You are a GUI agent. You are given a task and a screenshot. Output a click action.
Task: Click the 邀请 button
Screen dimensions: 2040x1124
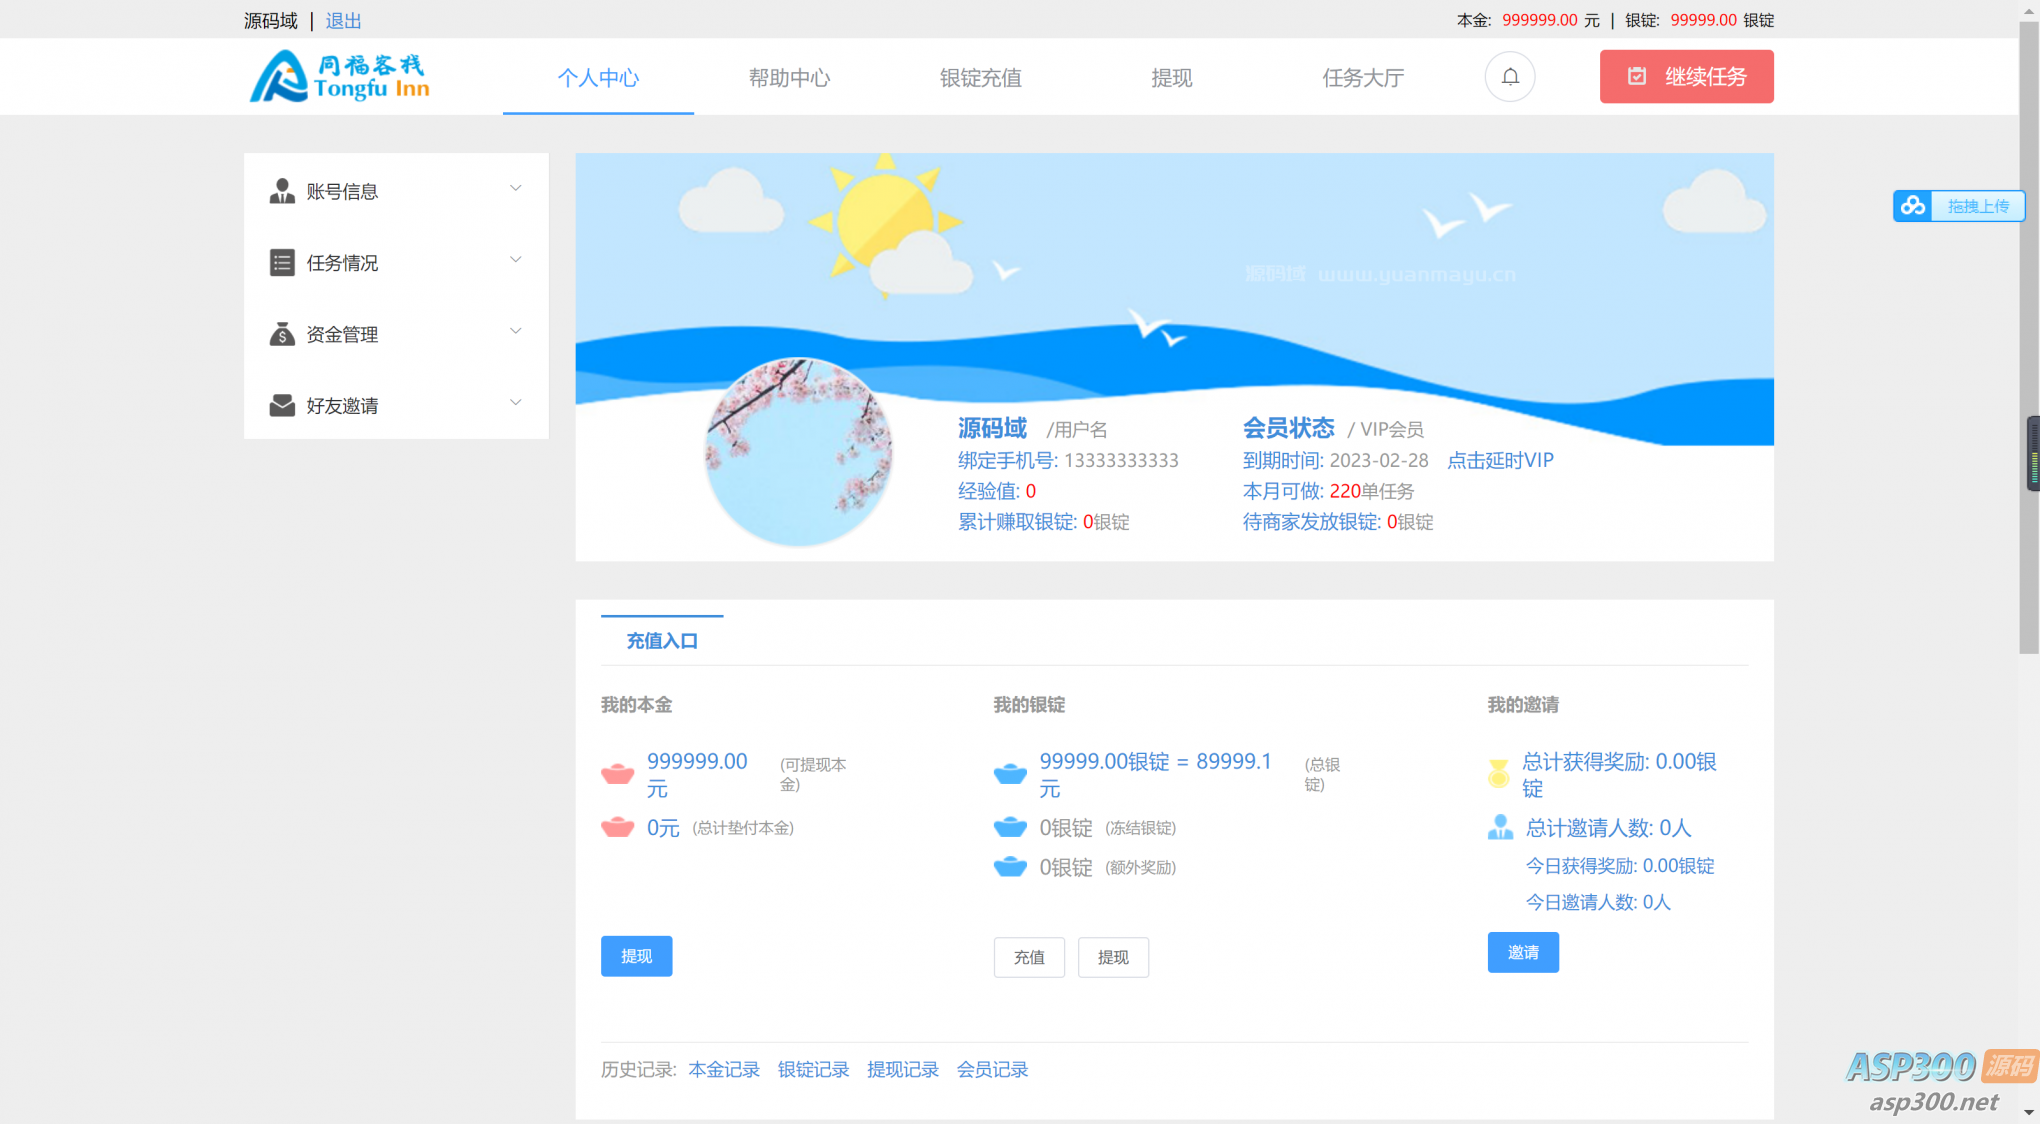click(x=1523, y=952)
